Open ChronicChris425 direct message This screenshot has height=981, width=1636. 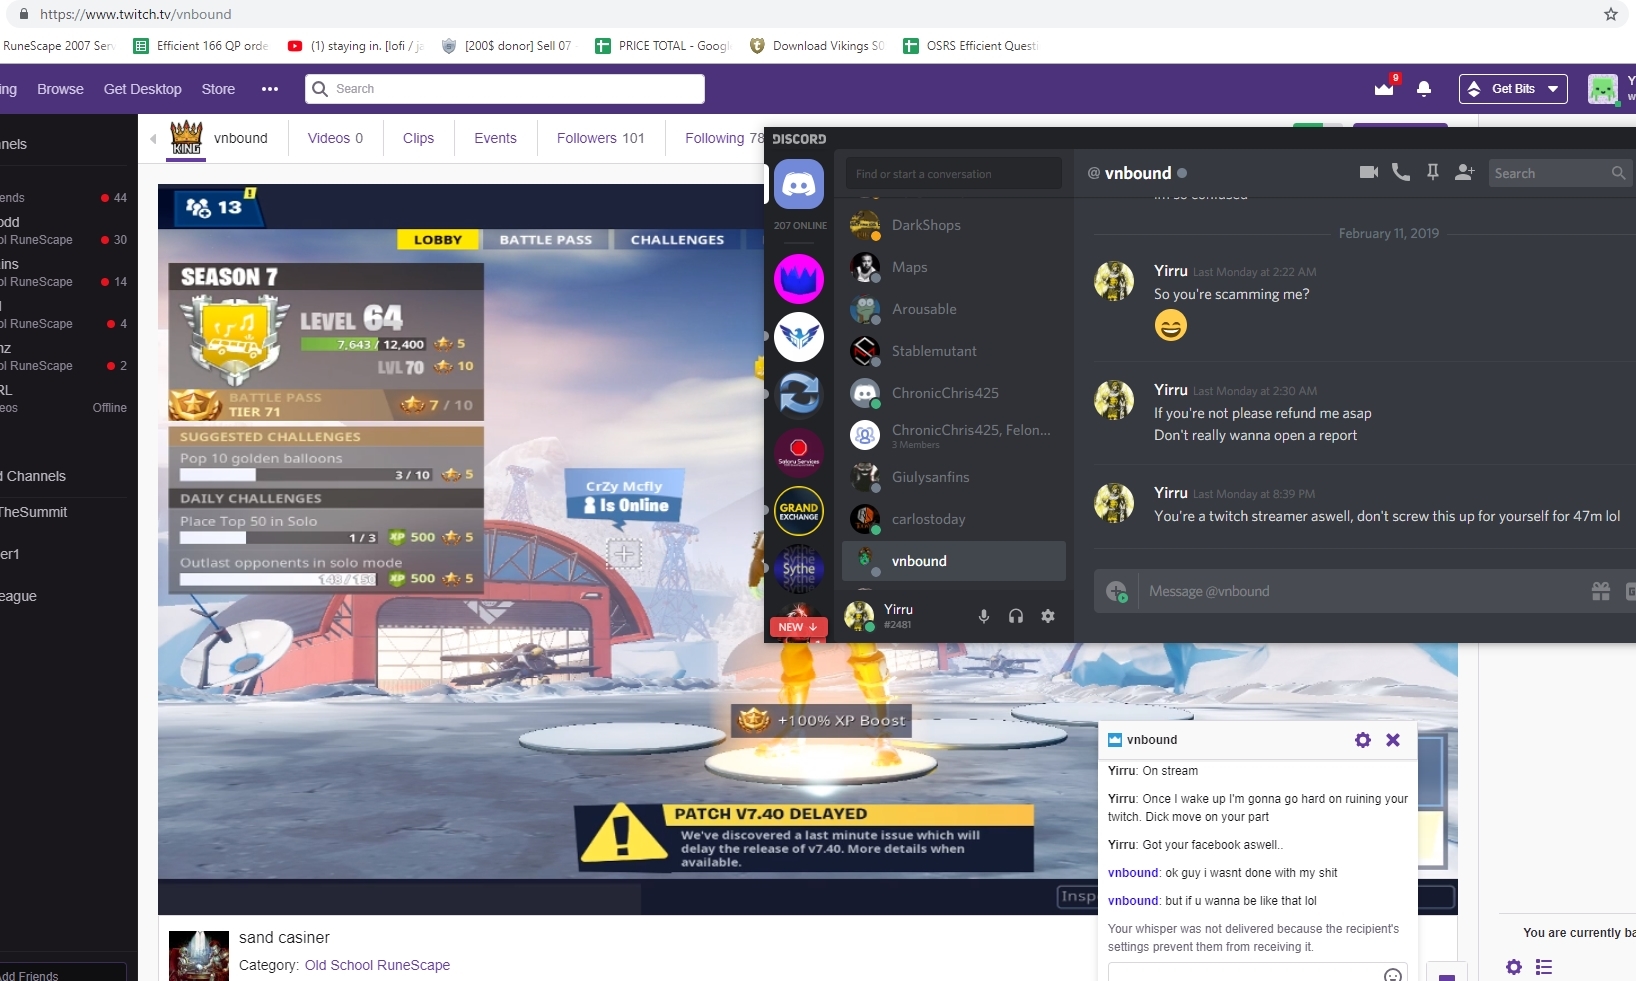(x=954, y=393)
